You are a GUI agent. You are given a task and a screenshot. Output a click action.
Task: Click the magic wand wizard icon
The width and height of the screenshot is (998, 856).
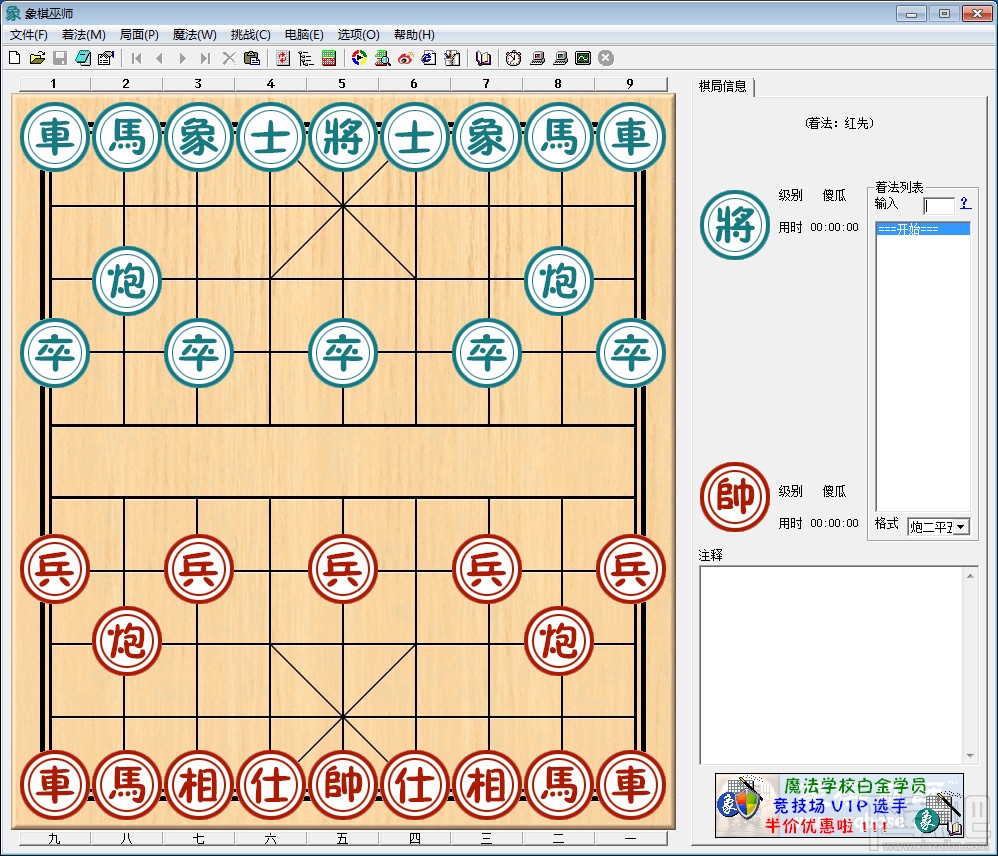coord(452,59)
